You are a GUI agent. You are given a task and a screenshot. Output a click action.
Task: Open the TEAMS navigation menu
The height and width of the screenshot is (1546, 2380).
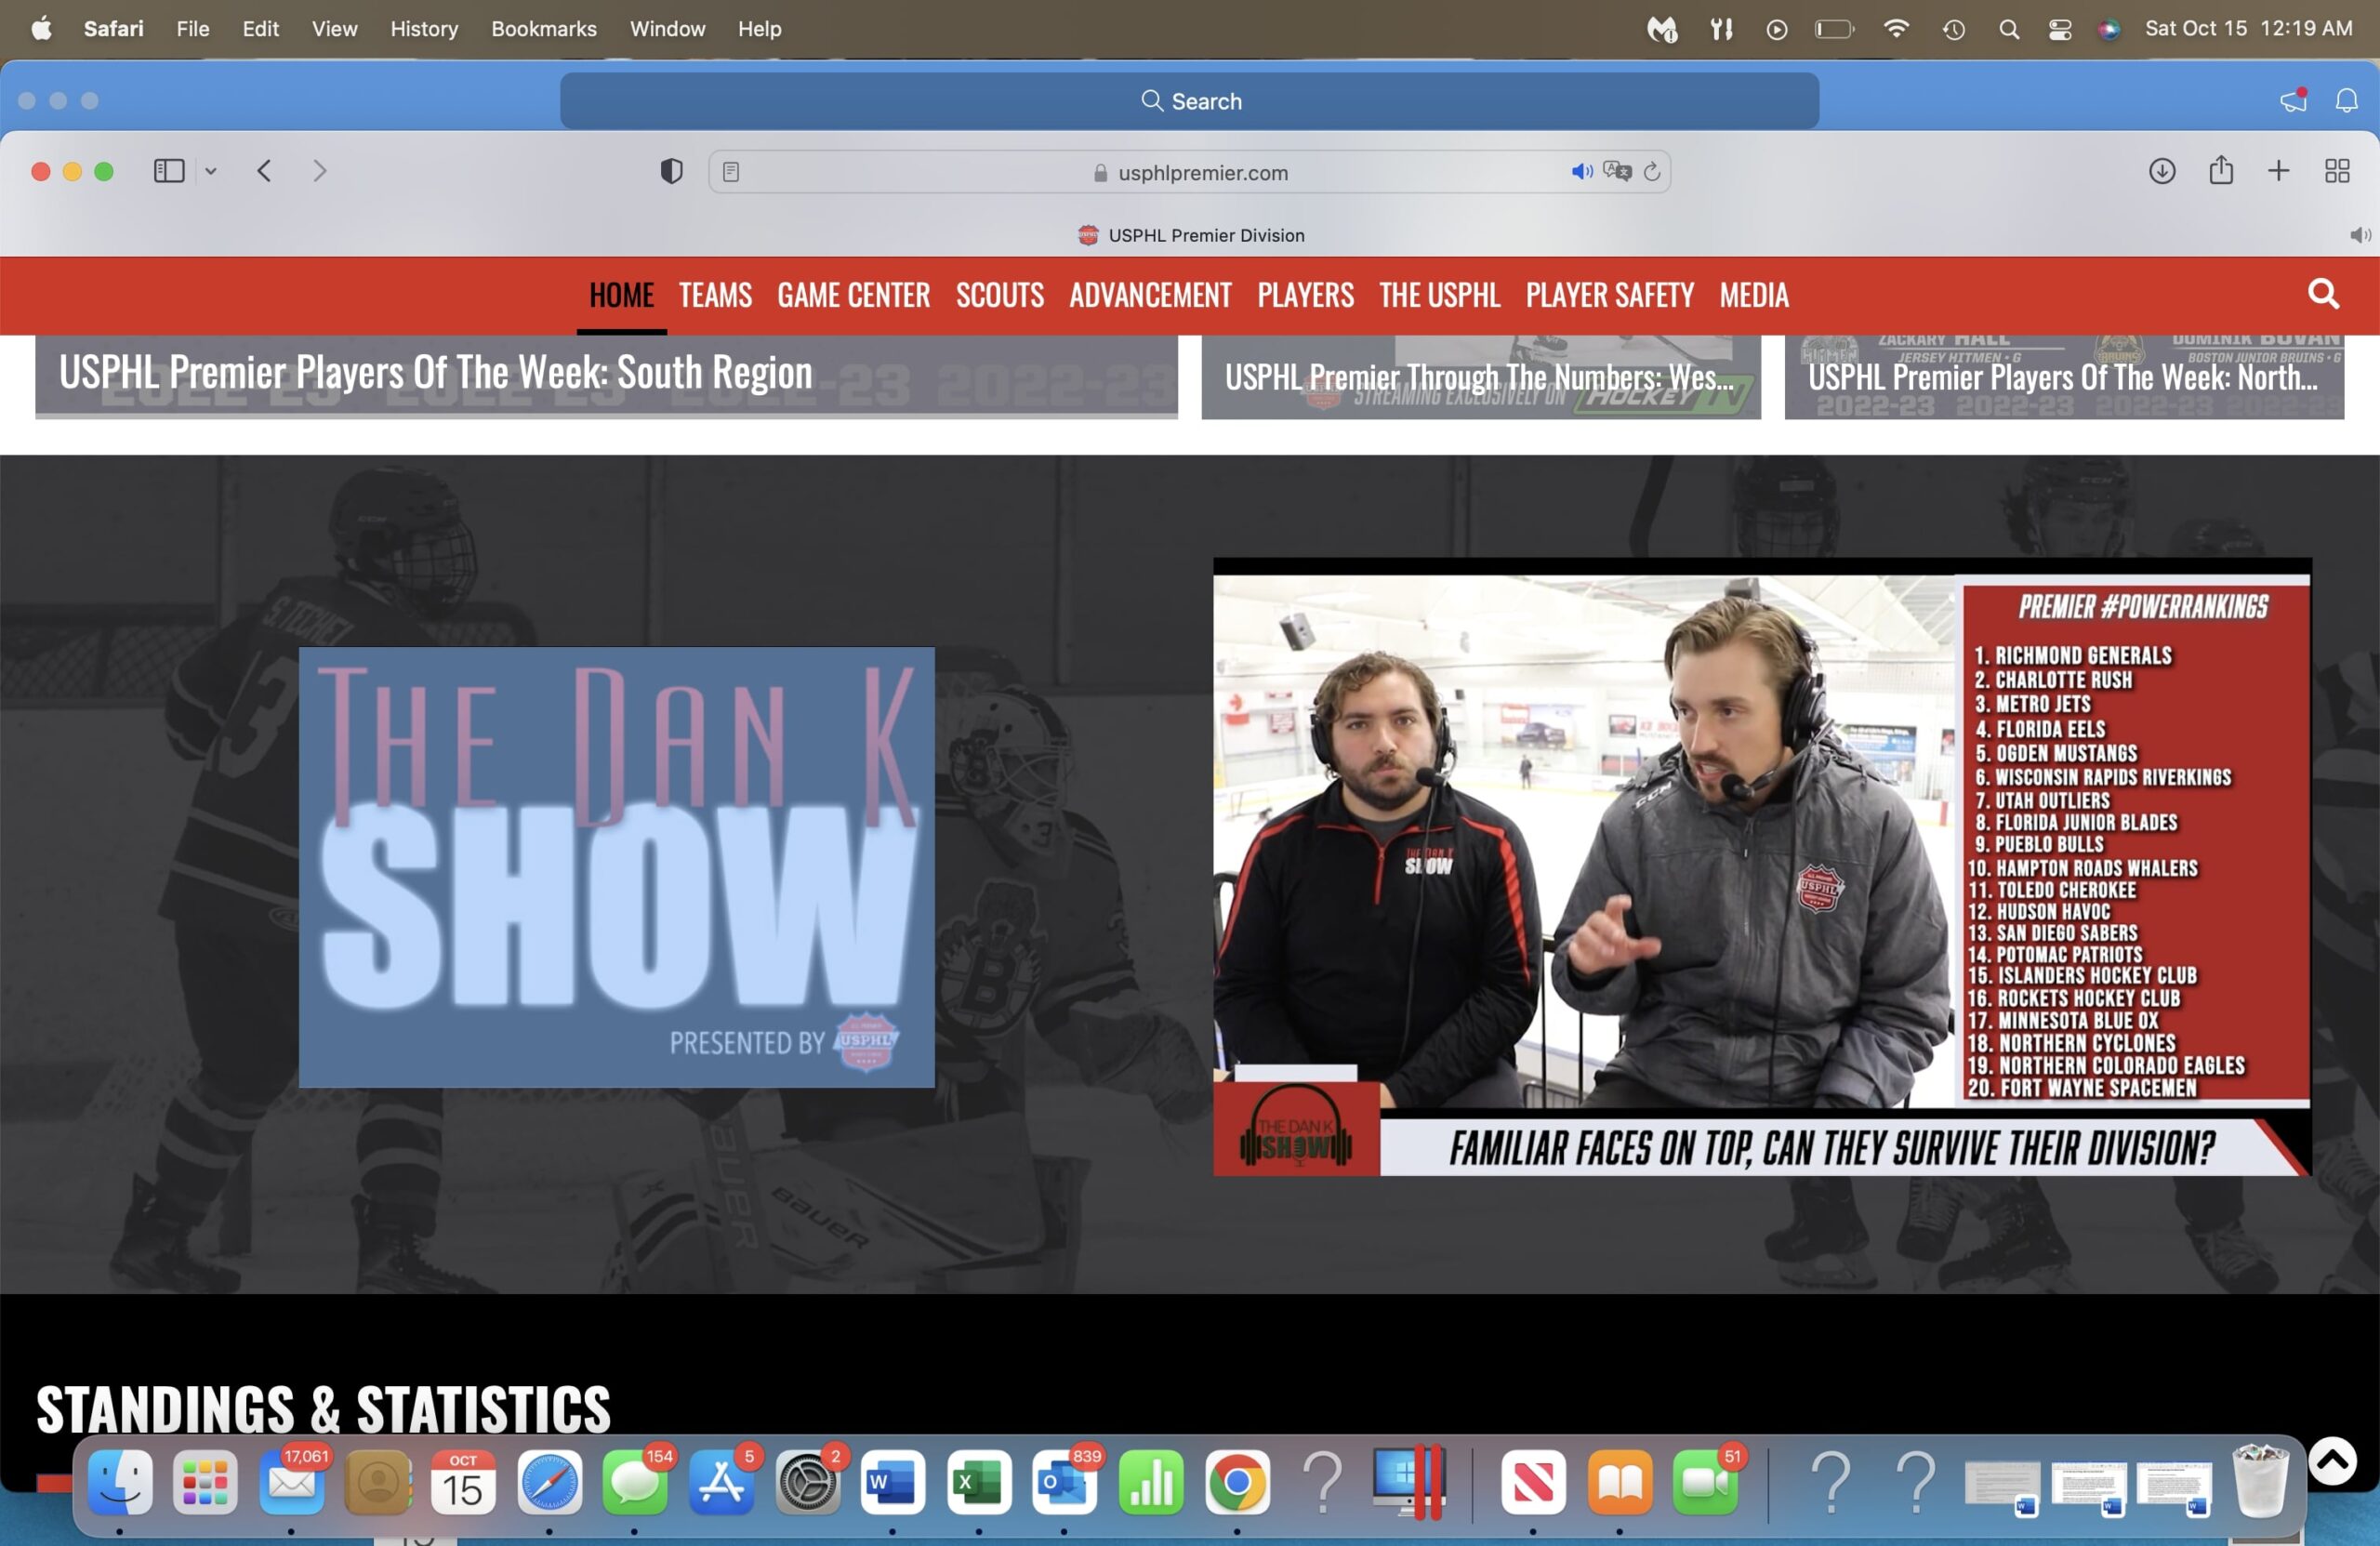coord(715,295)
